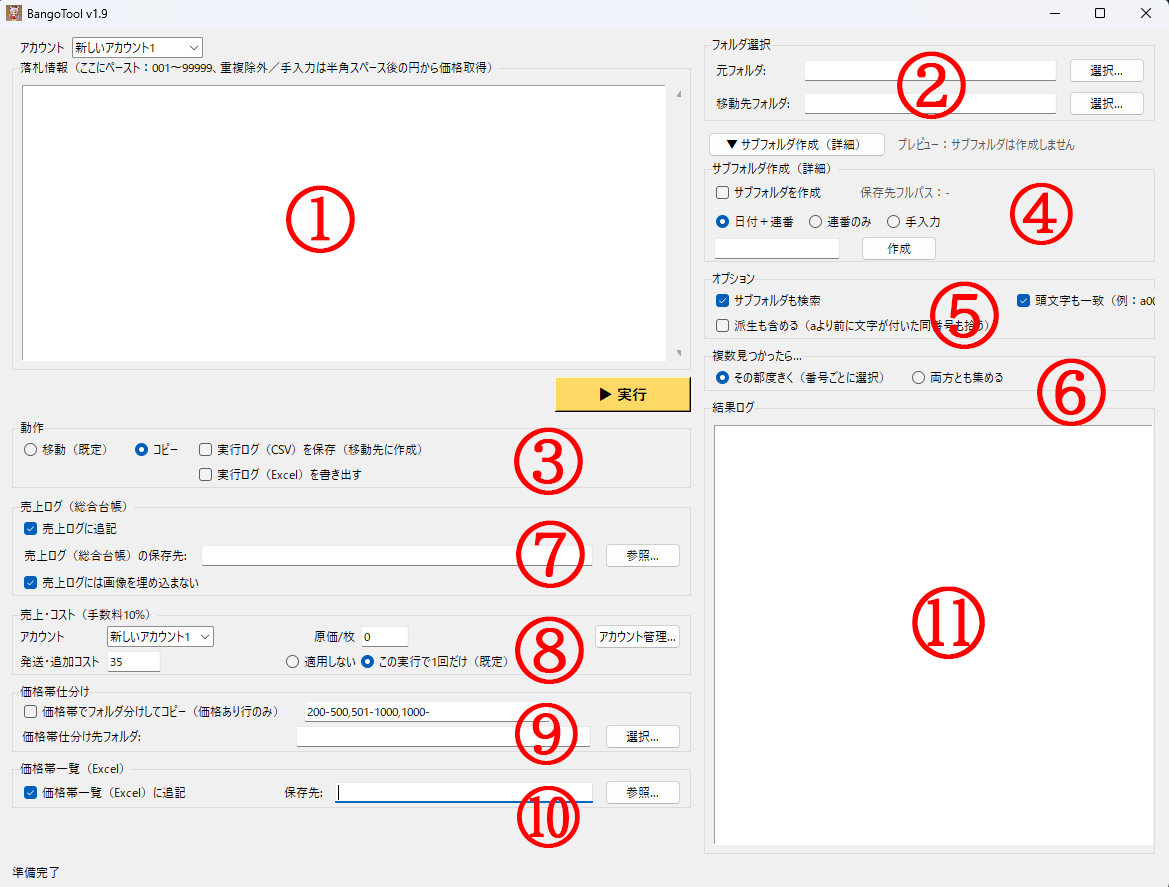Open the アカウント dropdown in 売上・コスト
Screen dimensions: 1169x887
pyautogui.click(x=160, y=637)
